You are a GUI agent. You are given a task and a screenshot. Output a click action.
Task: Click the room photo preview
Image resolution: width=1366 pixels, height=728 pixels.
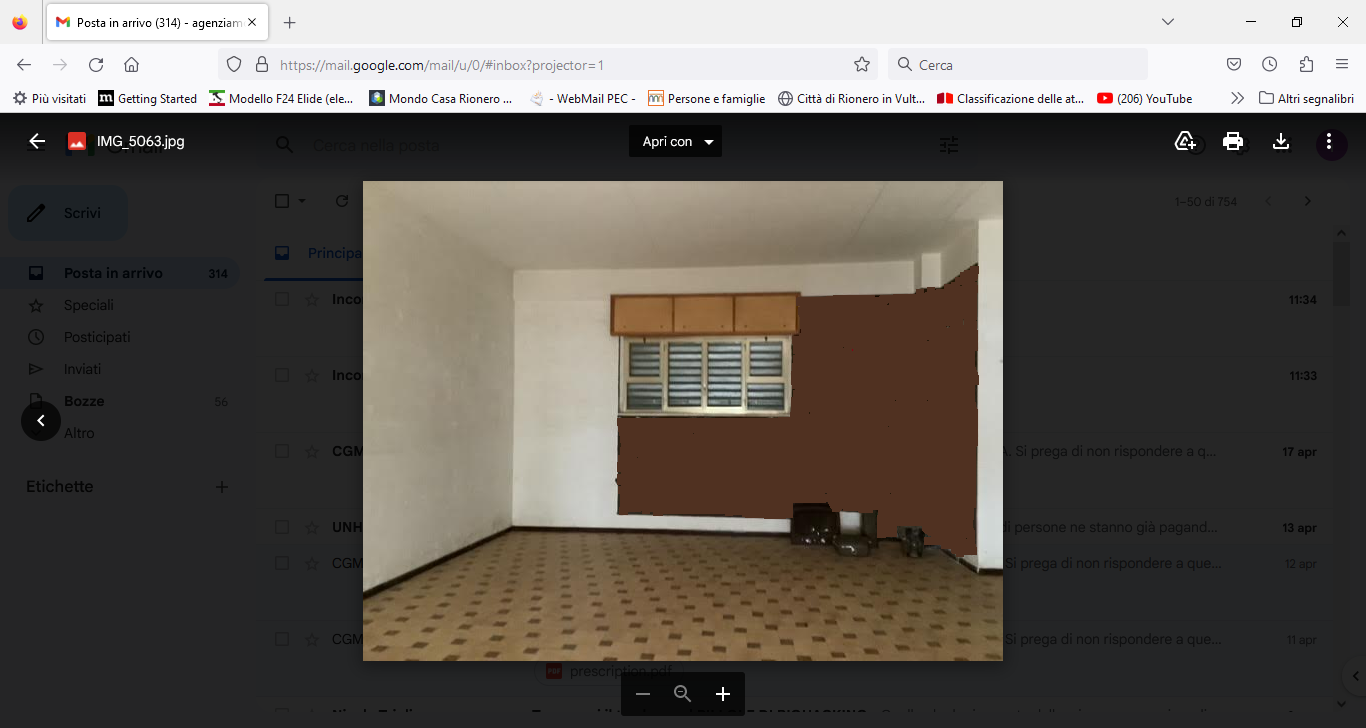coord(683,421)
